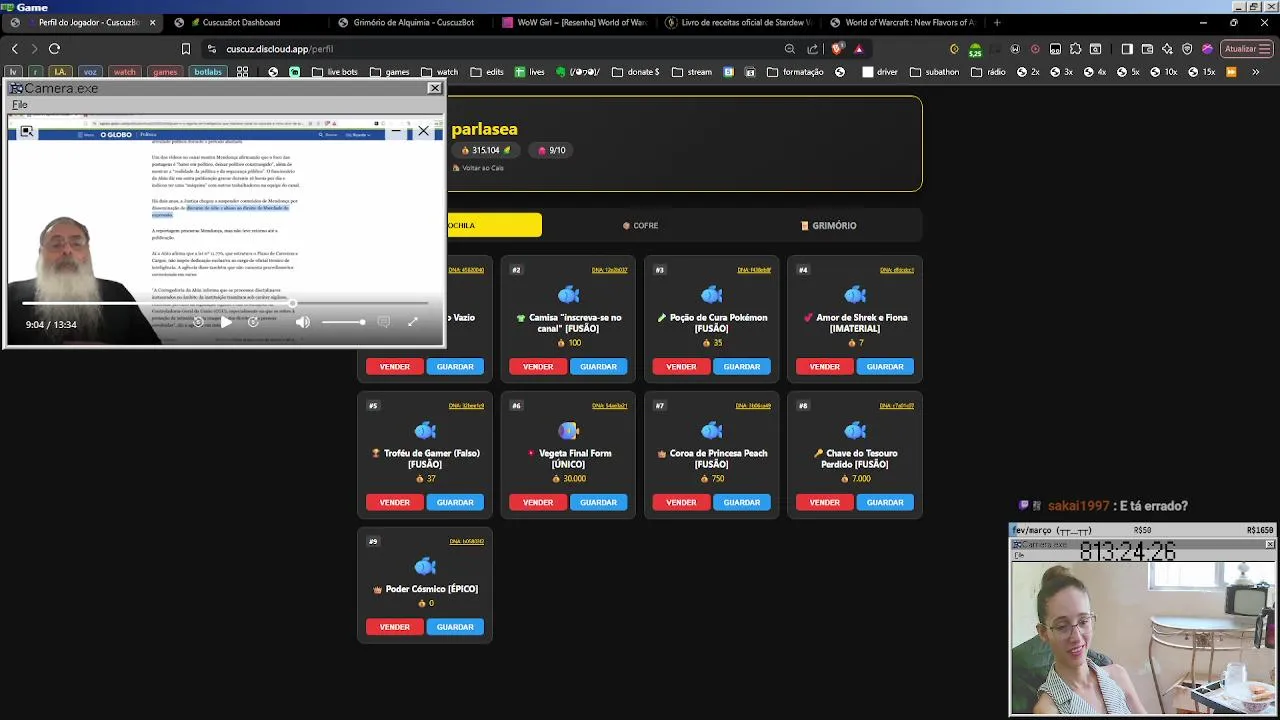The width and height of the screenshot is (1280, 720).
Task: Reload the current page
Action: (54, 48)
